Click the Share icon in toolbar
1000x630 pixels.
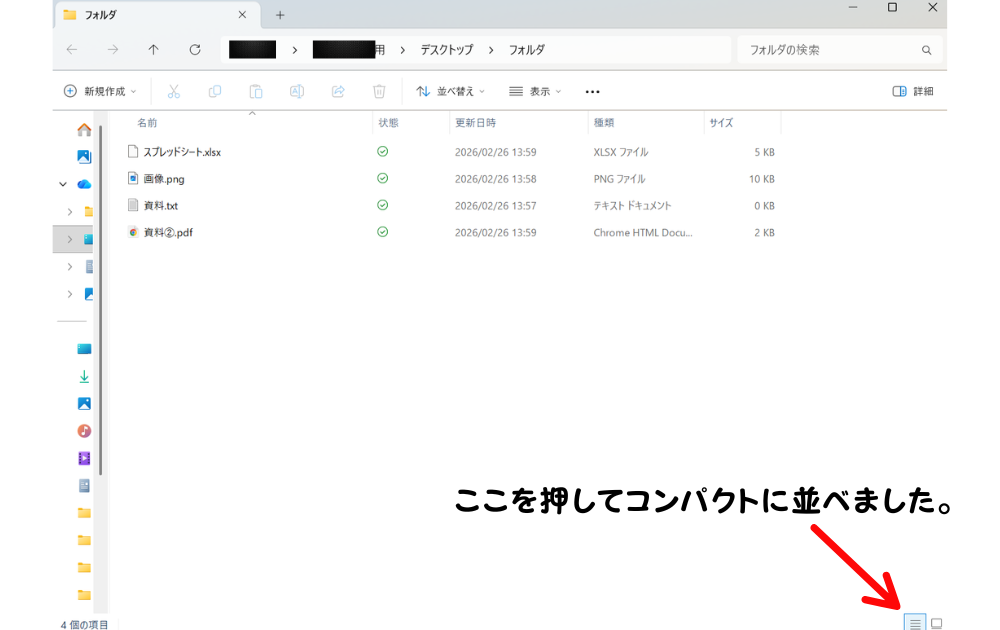click(x=338, y=91)
